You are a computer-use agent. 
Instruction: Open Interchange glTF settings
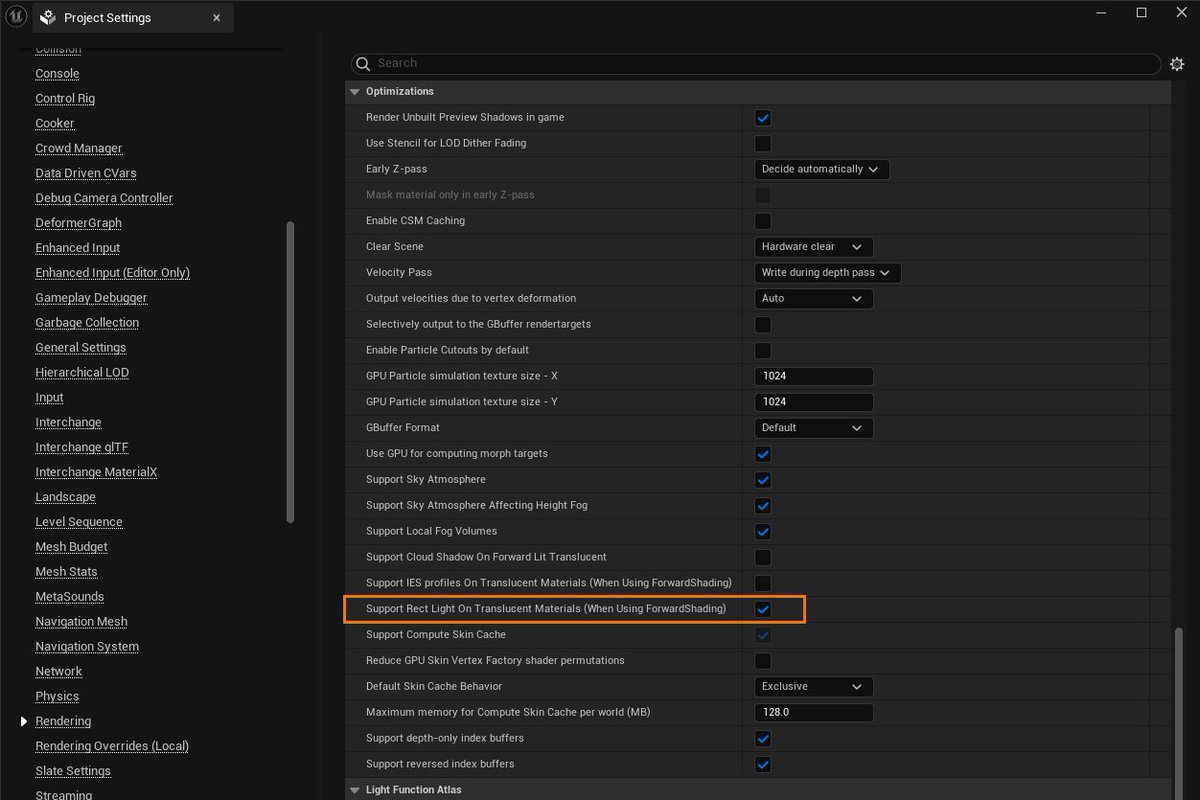(x=82, y=447)
